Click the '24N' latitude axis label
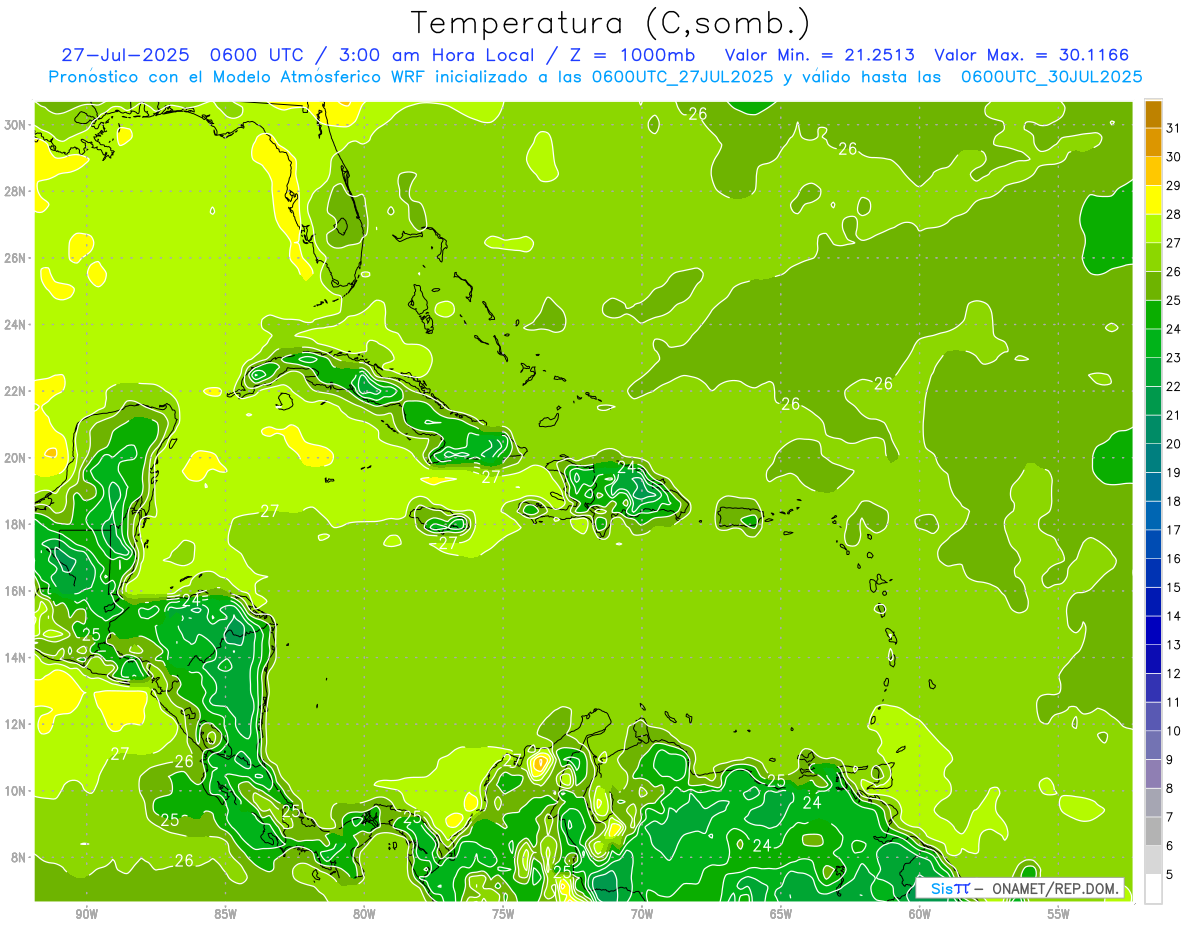Image resolution: width=1200 pixels, height=927 pixels. tap(16, 325)
